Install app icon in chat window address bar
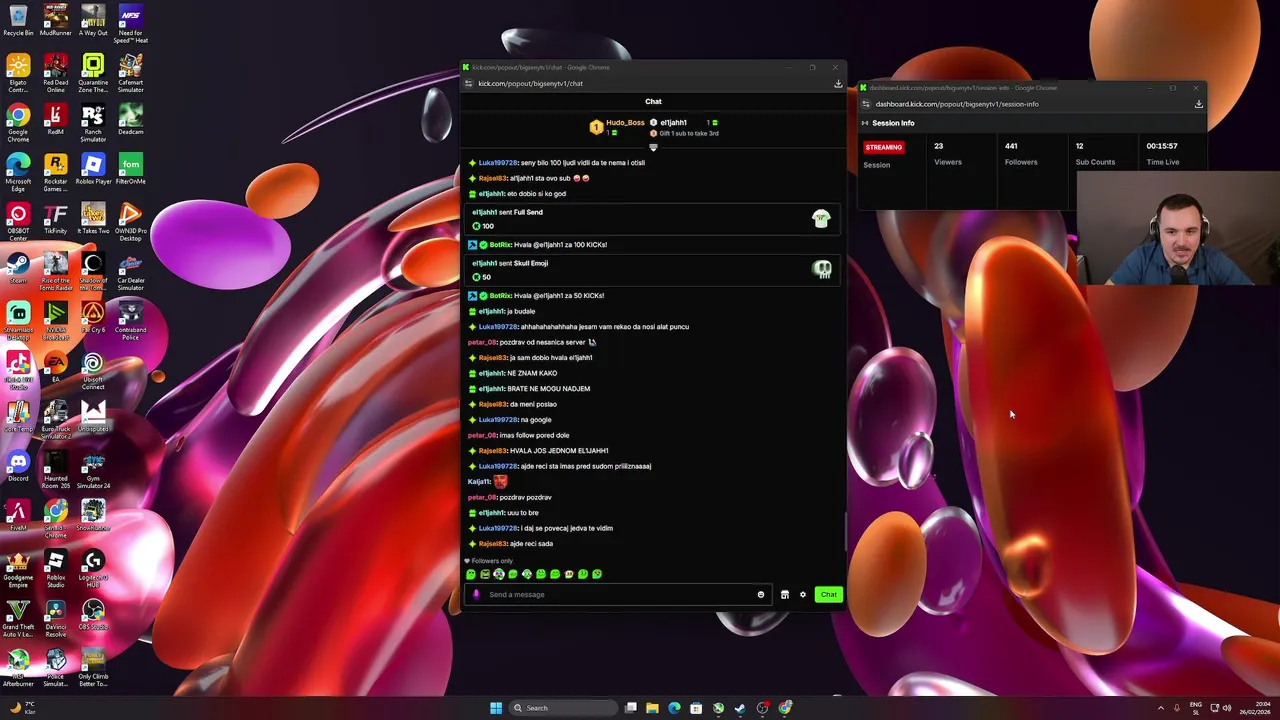The image size is (1280, 720). [838, 84]
